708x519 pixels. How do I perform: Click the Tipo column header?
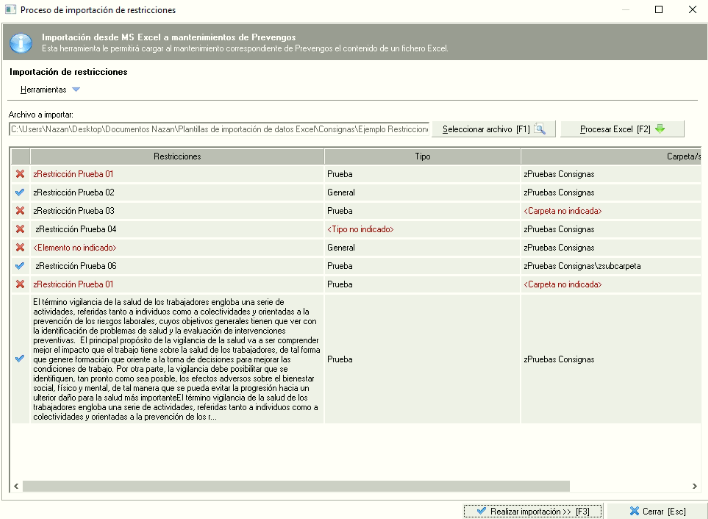coord(422,157)
